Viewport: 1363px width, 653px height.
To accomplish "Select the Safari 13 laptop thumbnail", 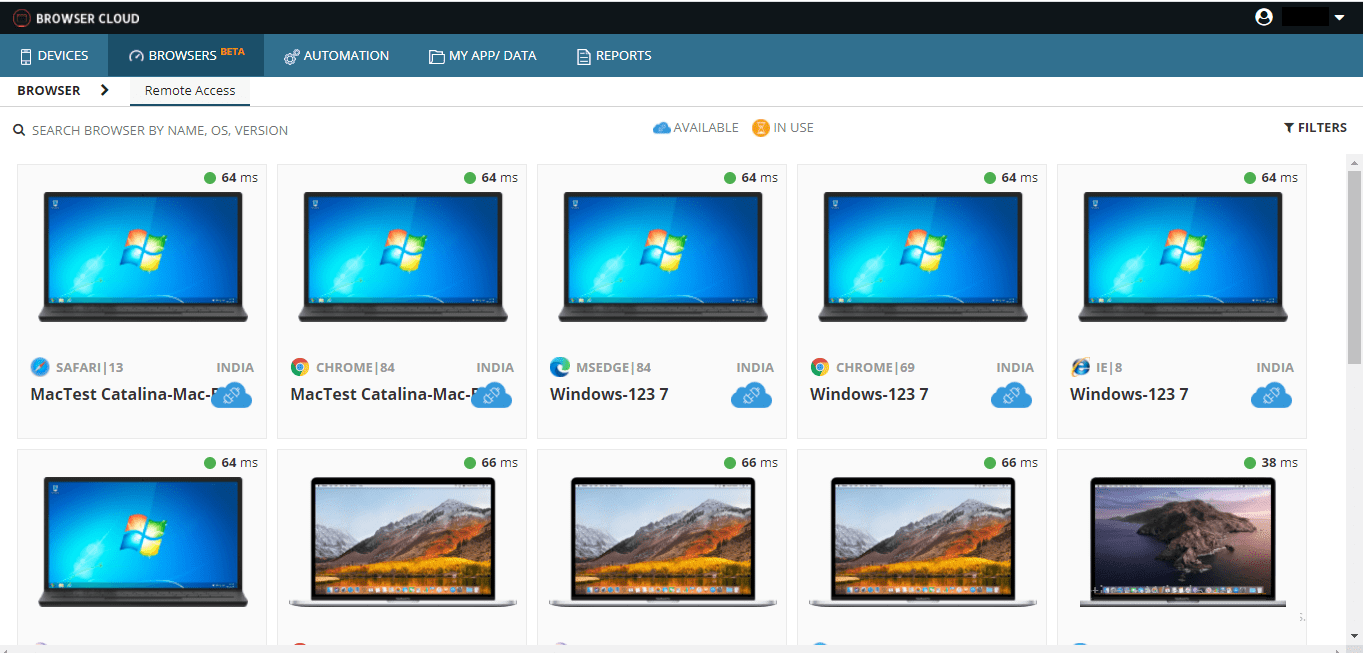I will pos(143,257).
